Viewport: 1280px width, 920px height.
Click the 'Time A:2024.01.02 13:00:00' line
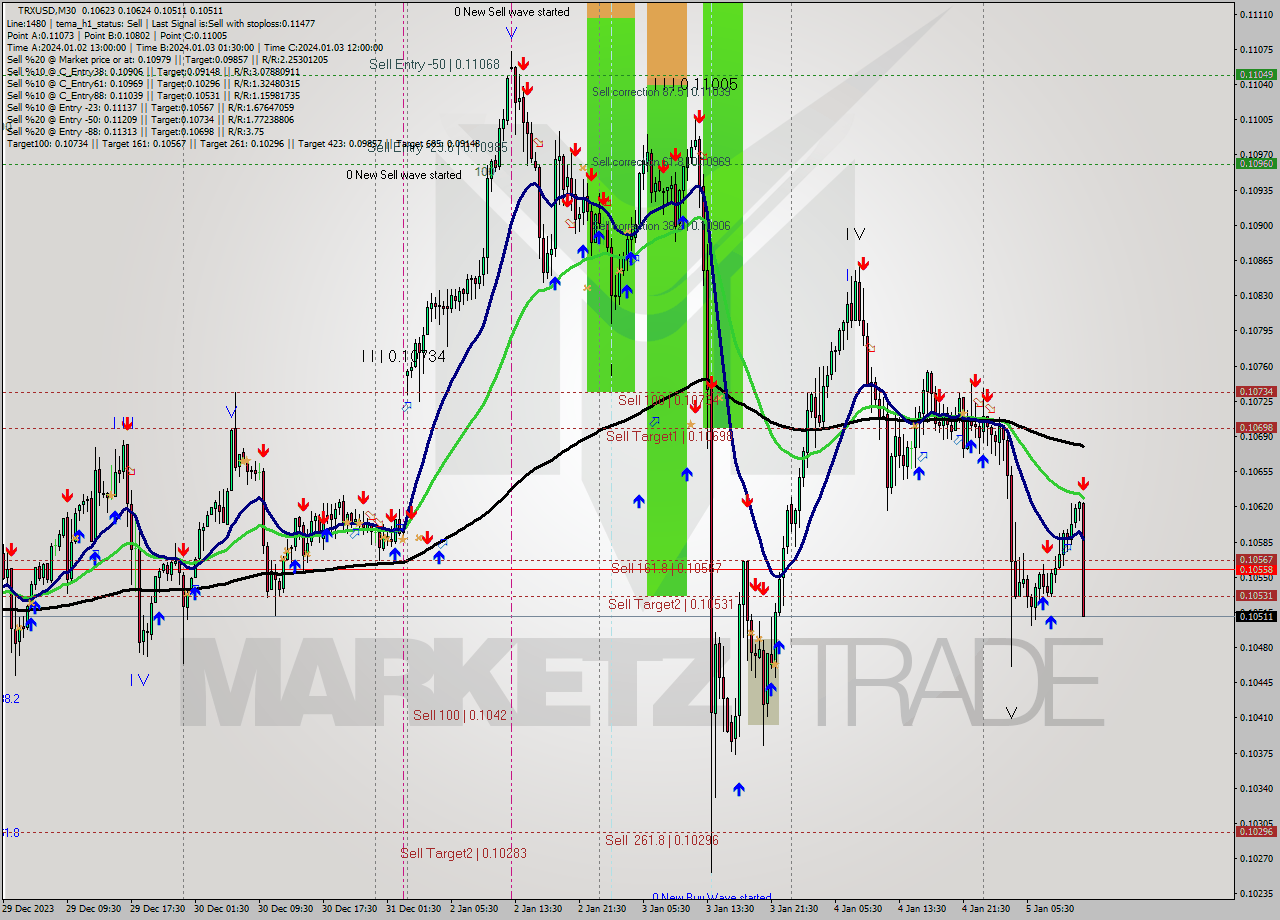[x=66, y=47]
